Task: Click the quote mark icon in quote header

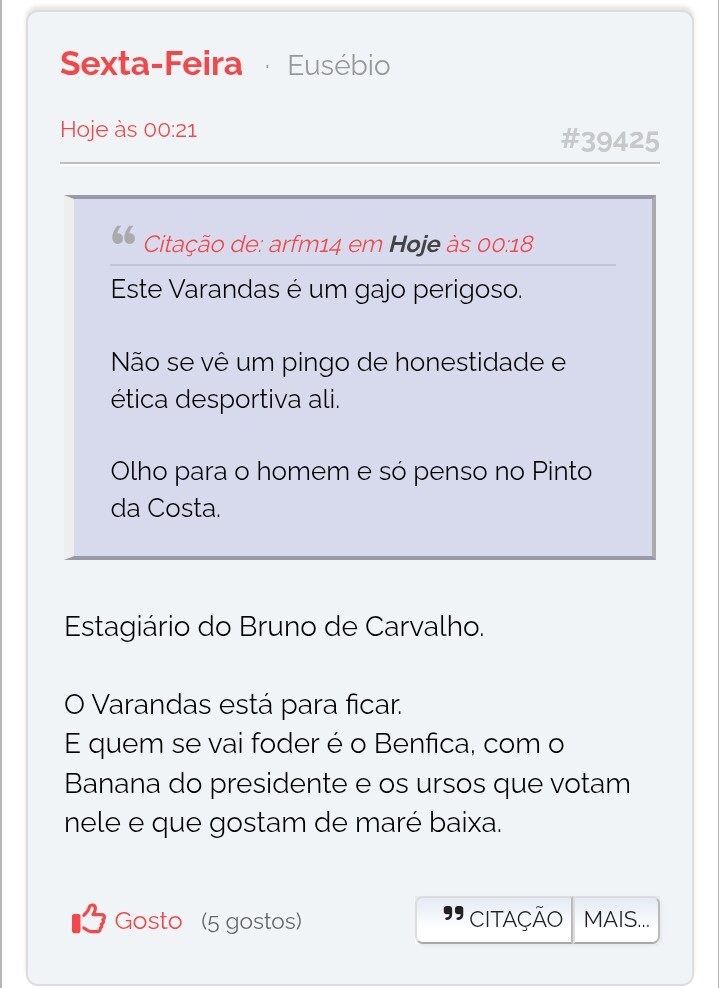Action: pyautogui.click(x=123, y=239)
